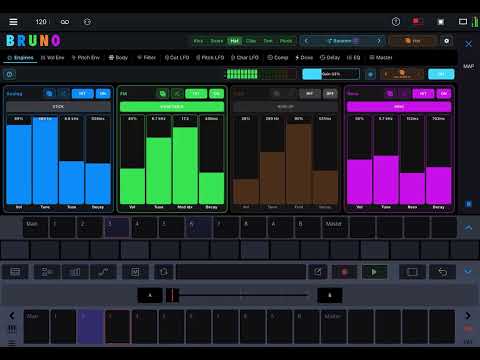Go to the next preset with right chevron
The width and height of the screenshot is (480, 360).
(379, 41)
